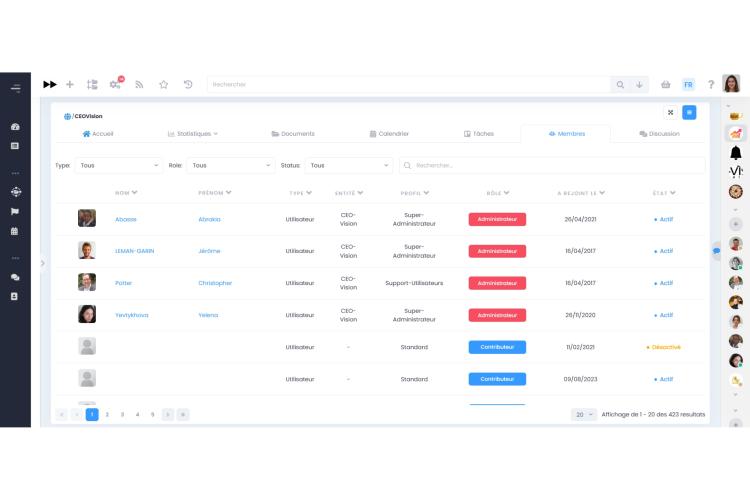750x500 pixels.
Task: Open the settings gears with notification badge
Action: [115, 85]
